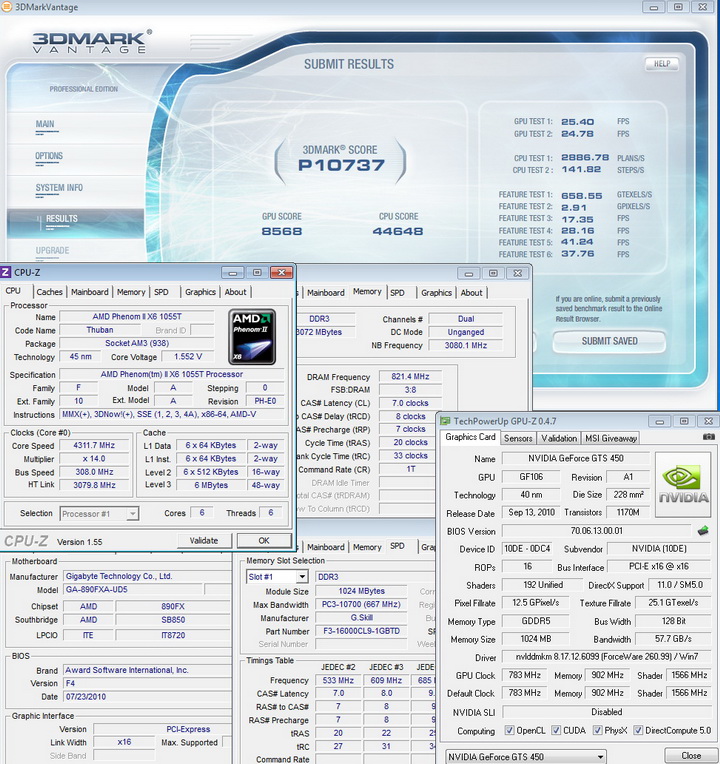Maximize the GPU-Z window

click(x=684, y=421)
